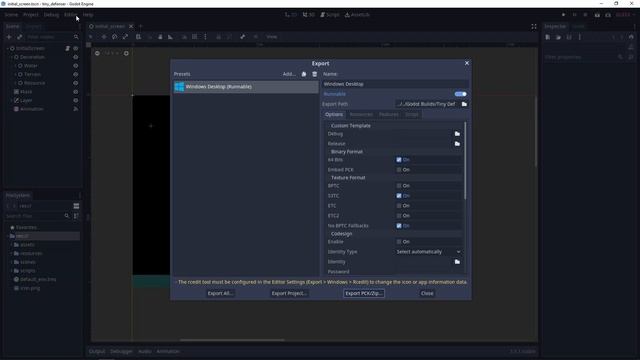Toggle FileSystem split view mode icon
Viewport: 640px width, 360px height.
76,206
